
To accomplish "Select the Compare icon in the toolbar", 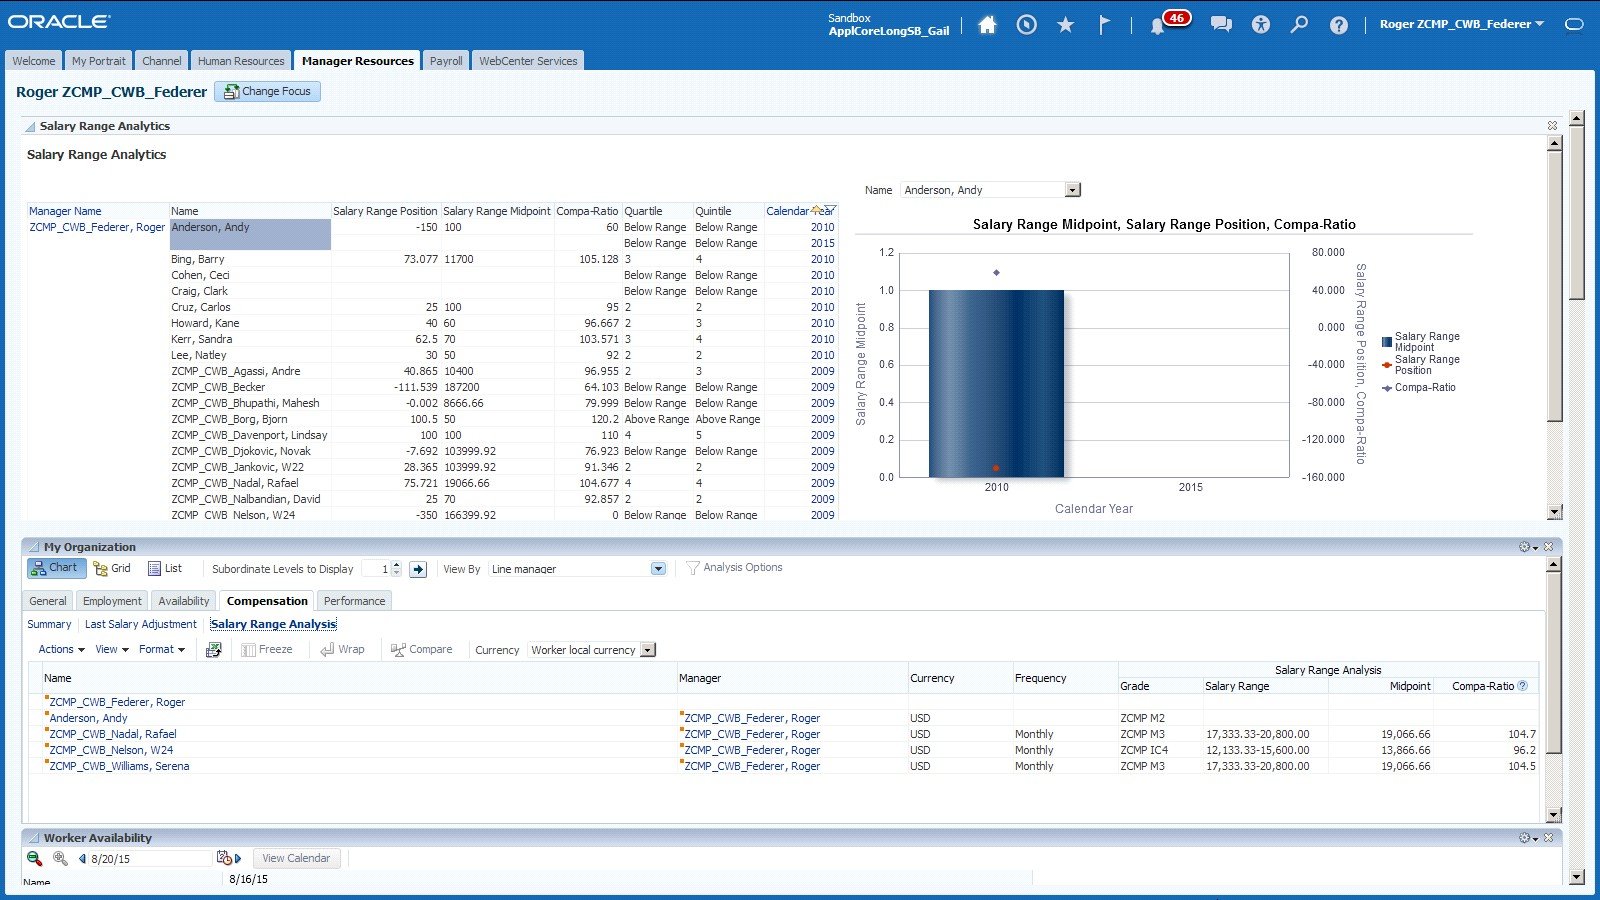I will 422,649.
